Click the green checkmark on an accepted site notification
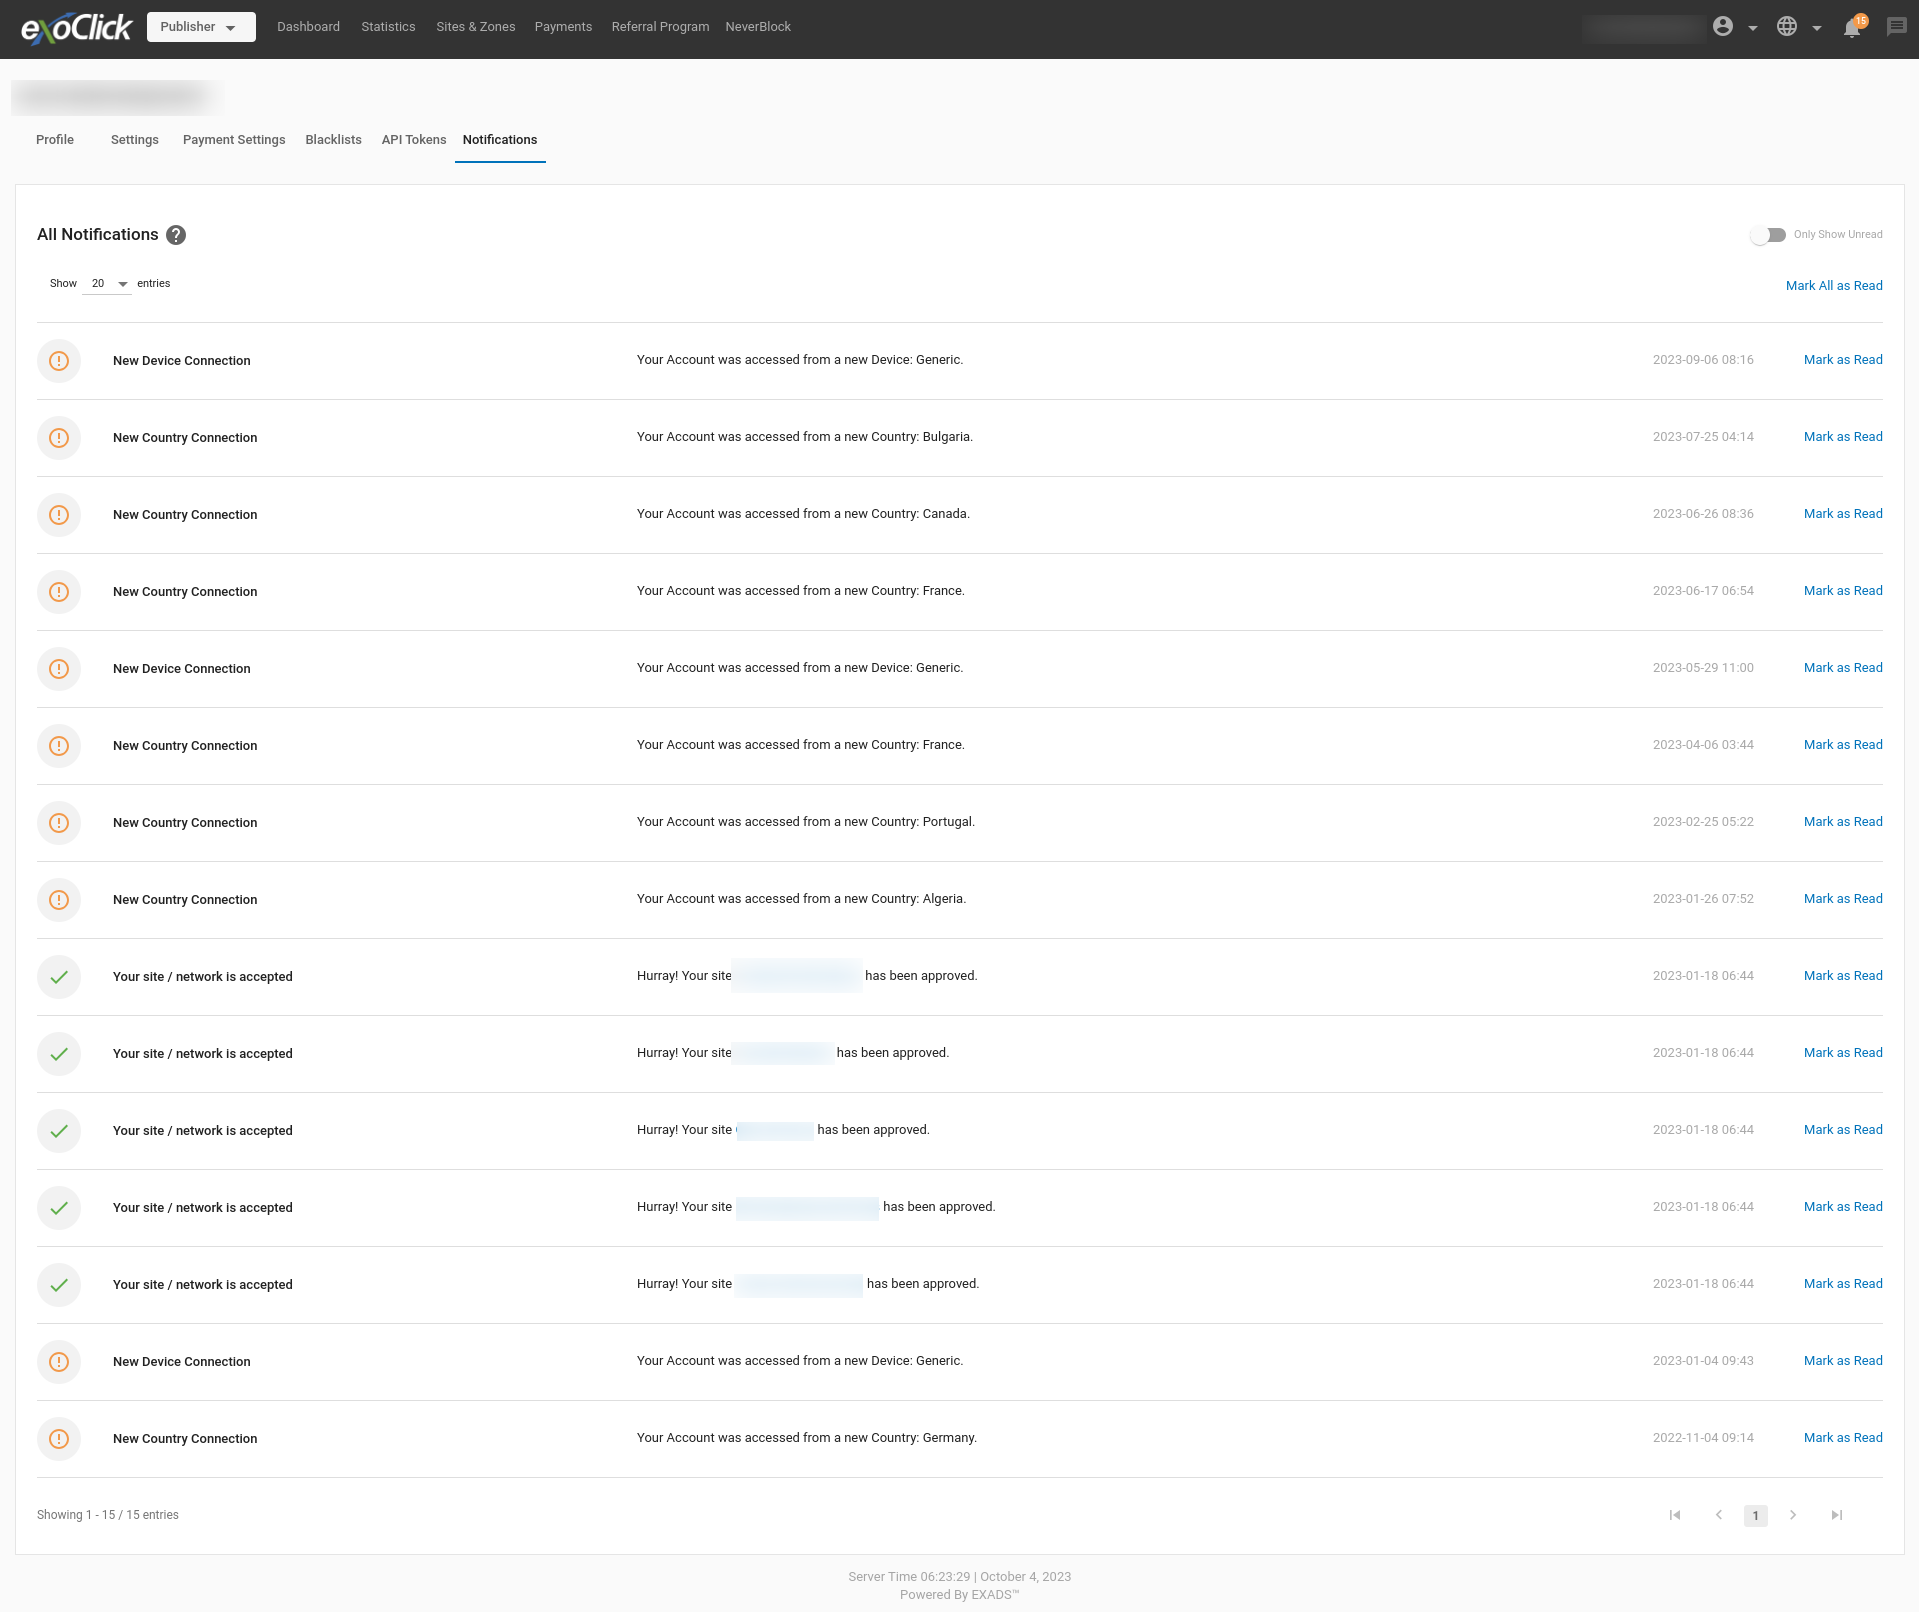1919x1612 pixels. pos(59,977)
